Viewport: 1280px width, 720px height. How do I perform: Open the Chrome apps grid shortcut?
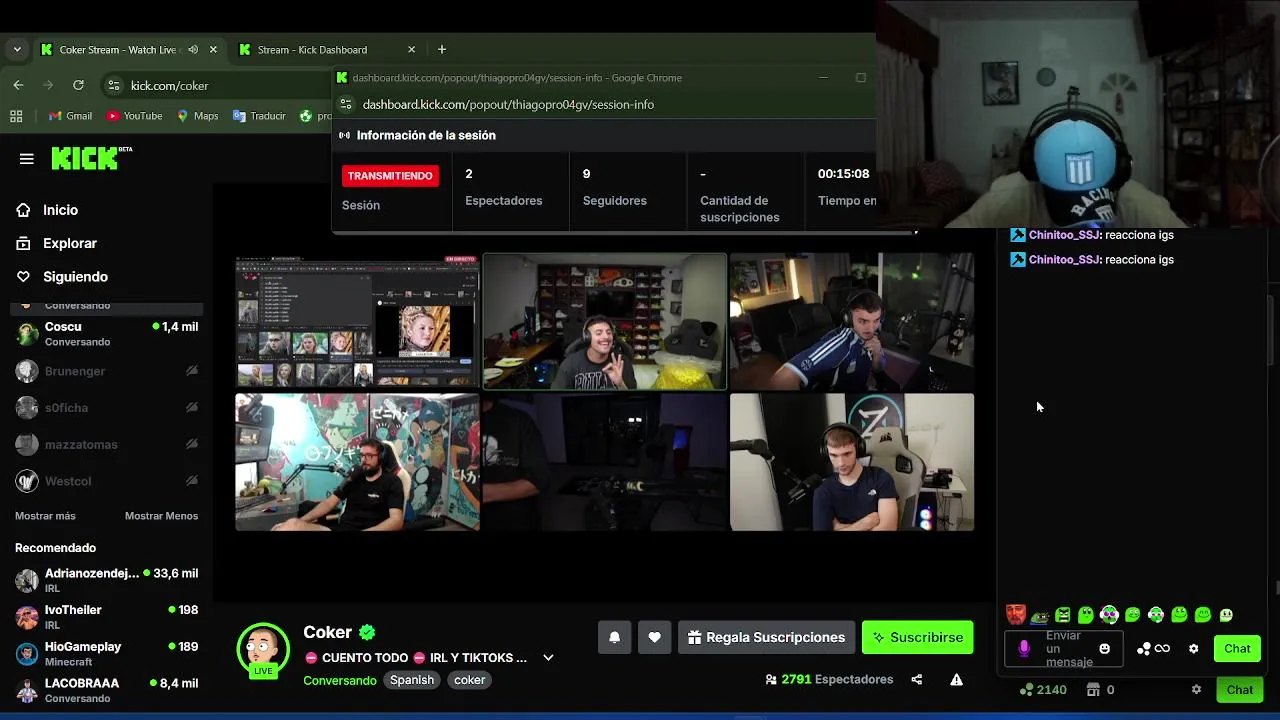click(x=16, y=116)
